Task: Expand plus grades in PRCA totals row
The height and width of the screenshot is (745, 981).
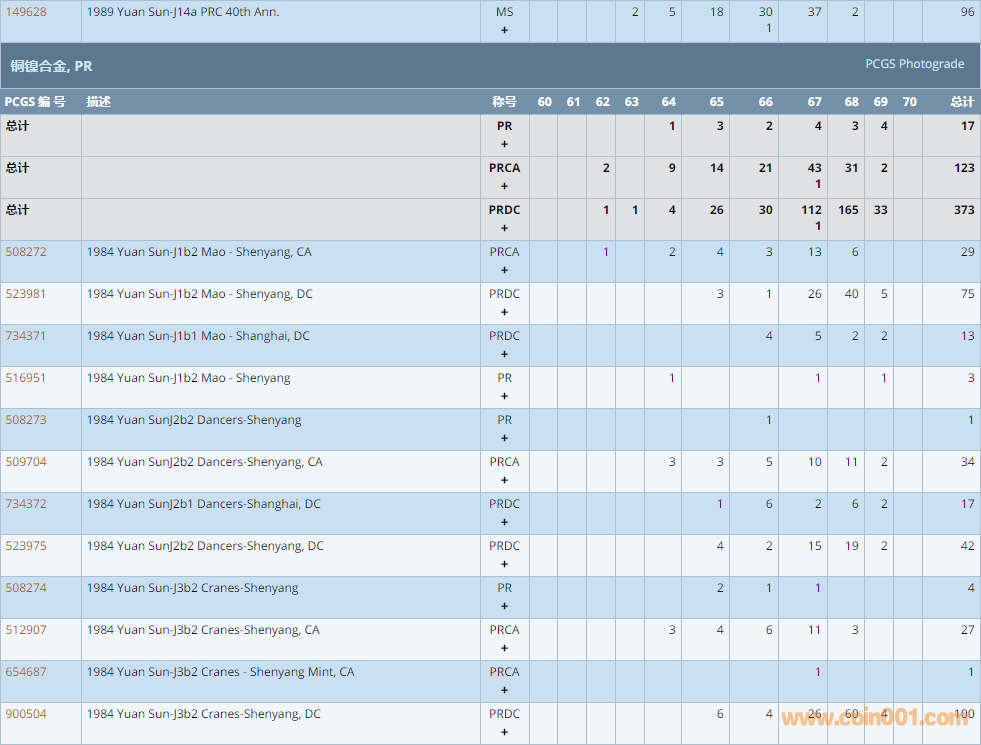Action: click(504, 186)
